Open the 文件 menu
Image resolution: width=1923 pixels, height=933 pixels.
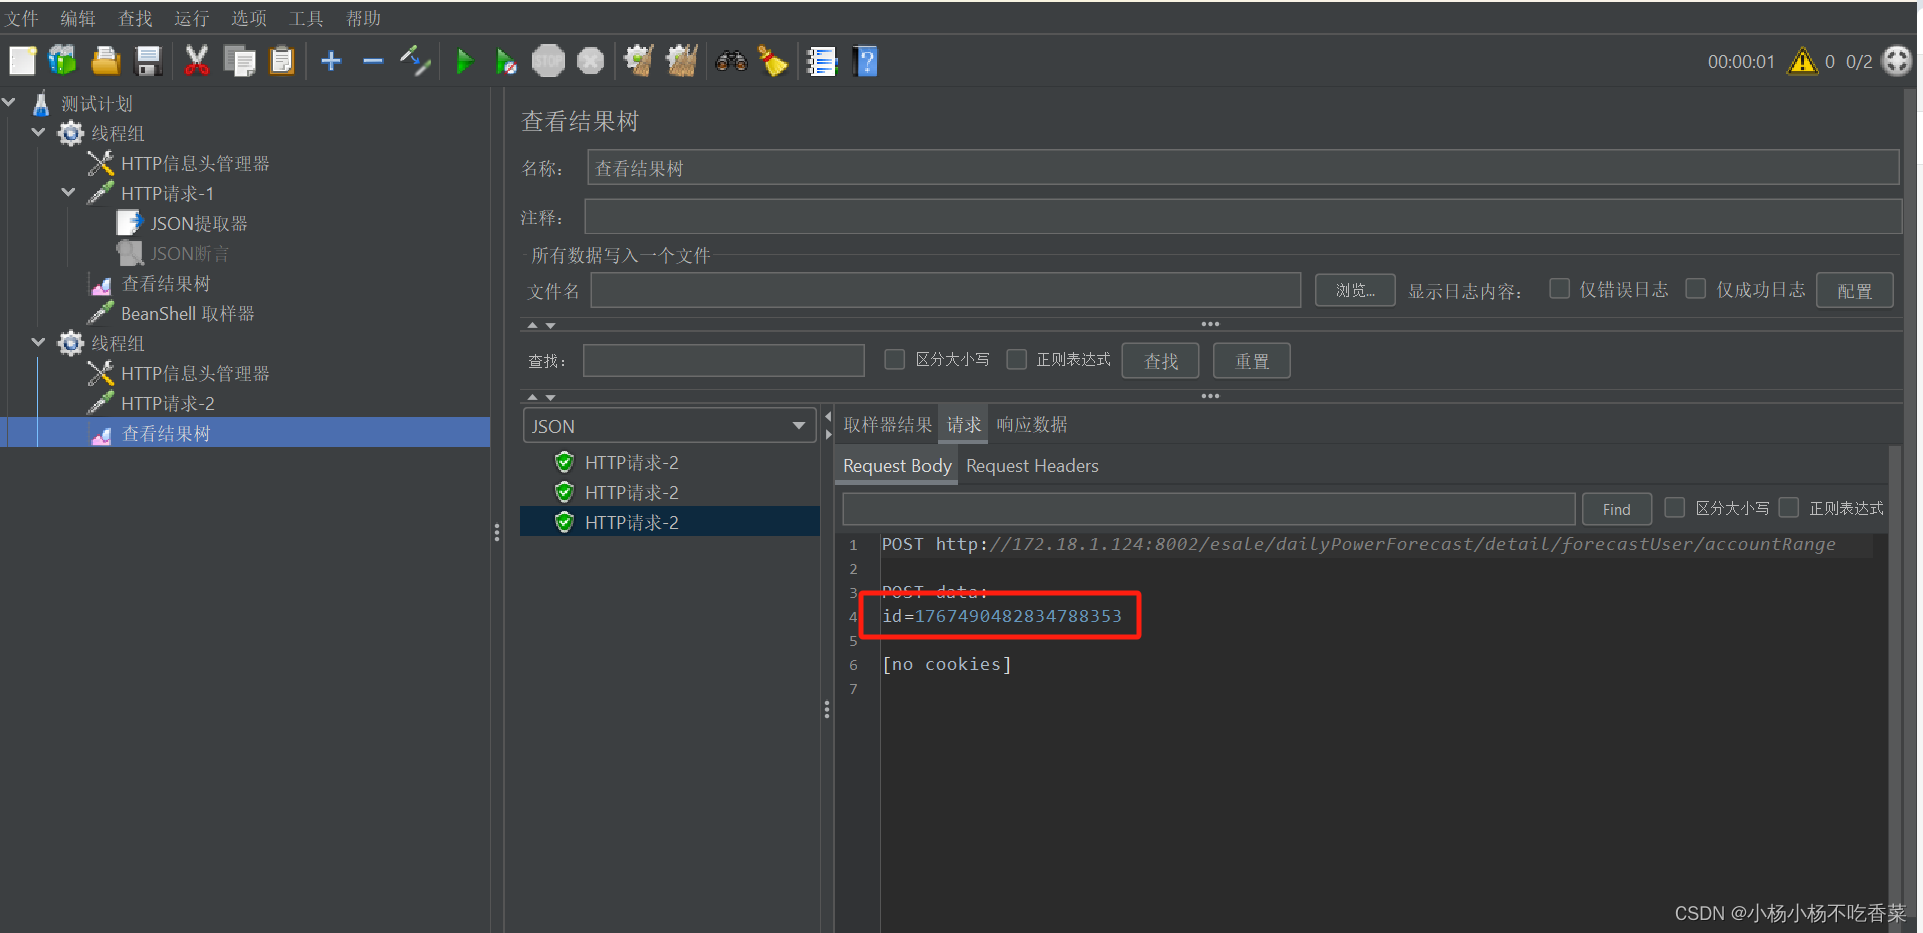click(x=21, y=18)
